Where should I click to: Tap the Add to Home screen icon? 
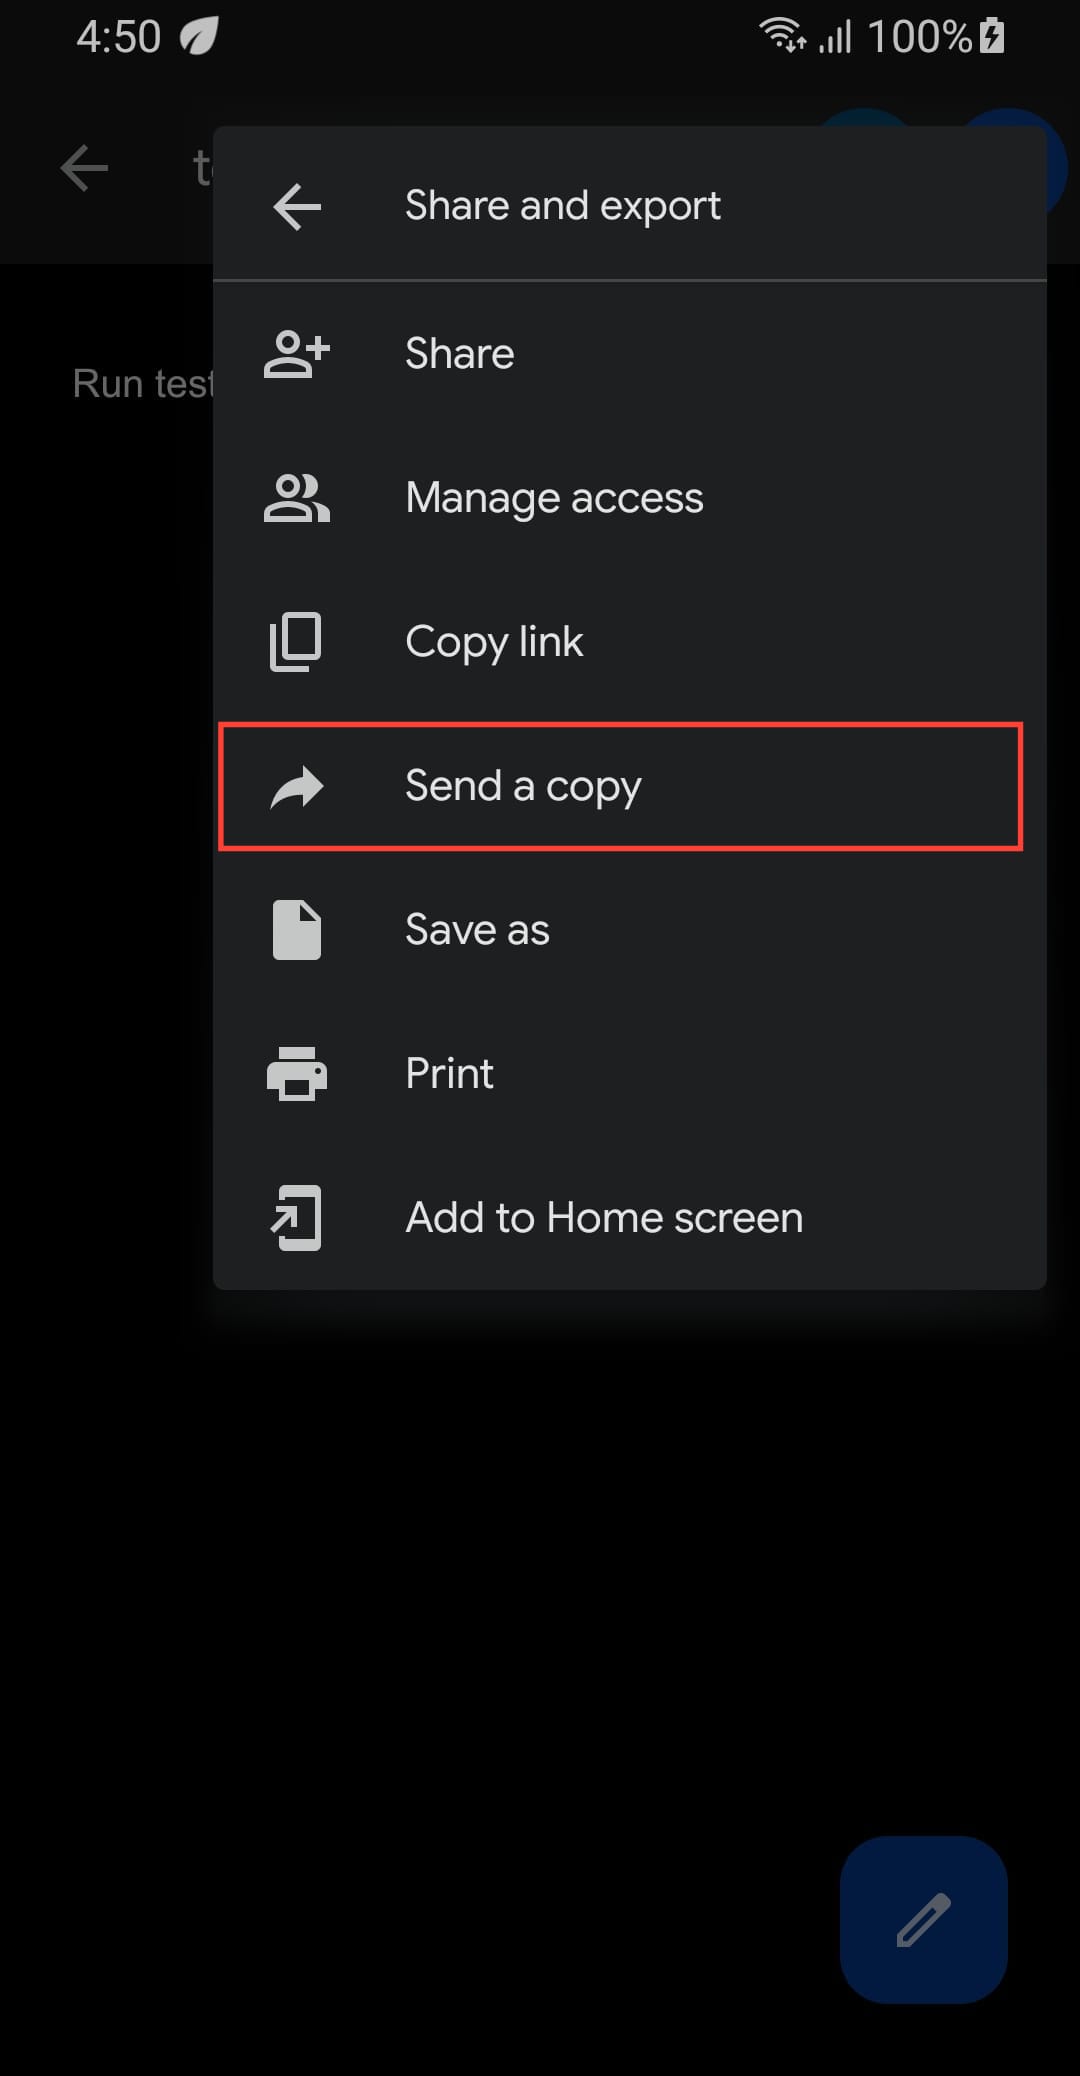(x=297, y=1218)
